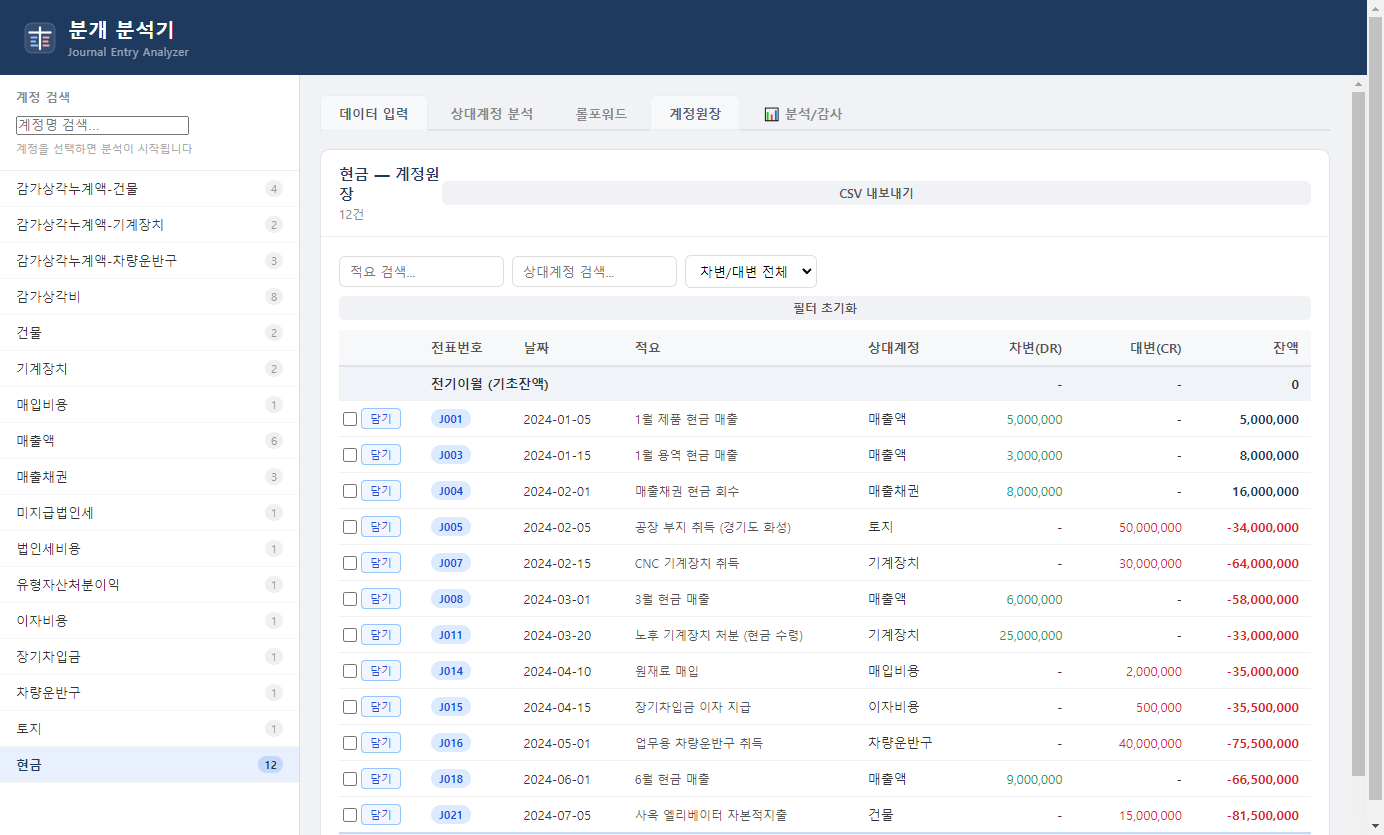
Task: Check the checkbox for entry J008
Action: click(350, 599)
